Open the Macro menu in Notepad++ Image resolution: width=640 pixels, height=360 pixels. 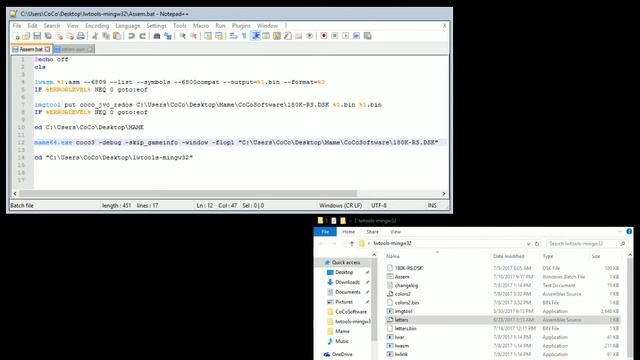click(x=201, y=26)
